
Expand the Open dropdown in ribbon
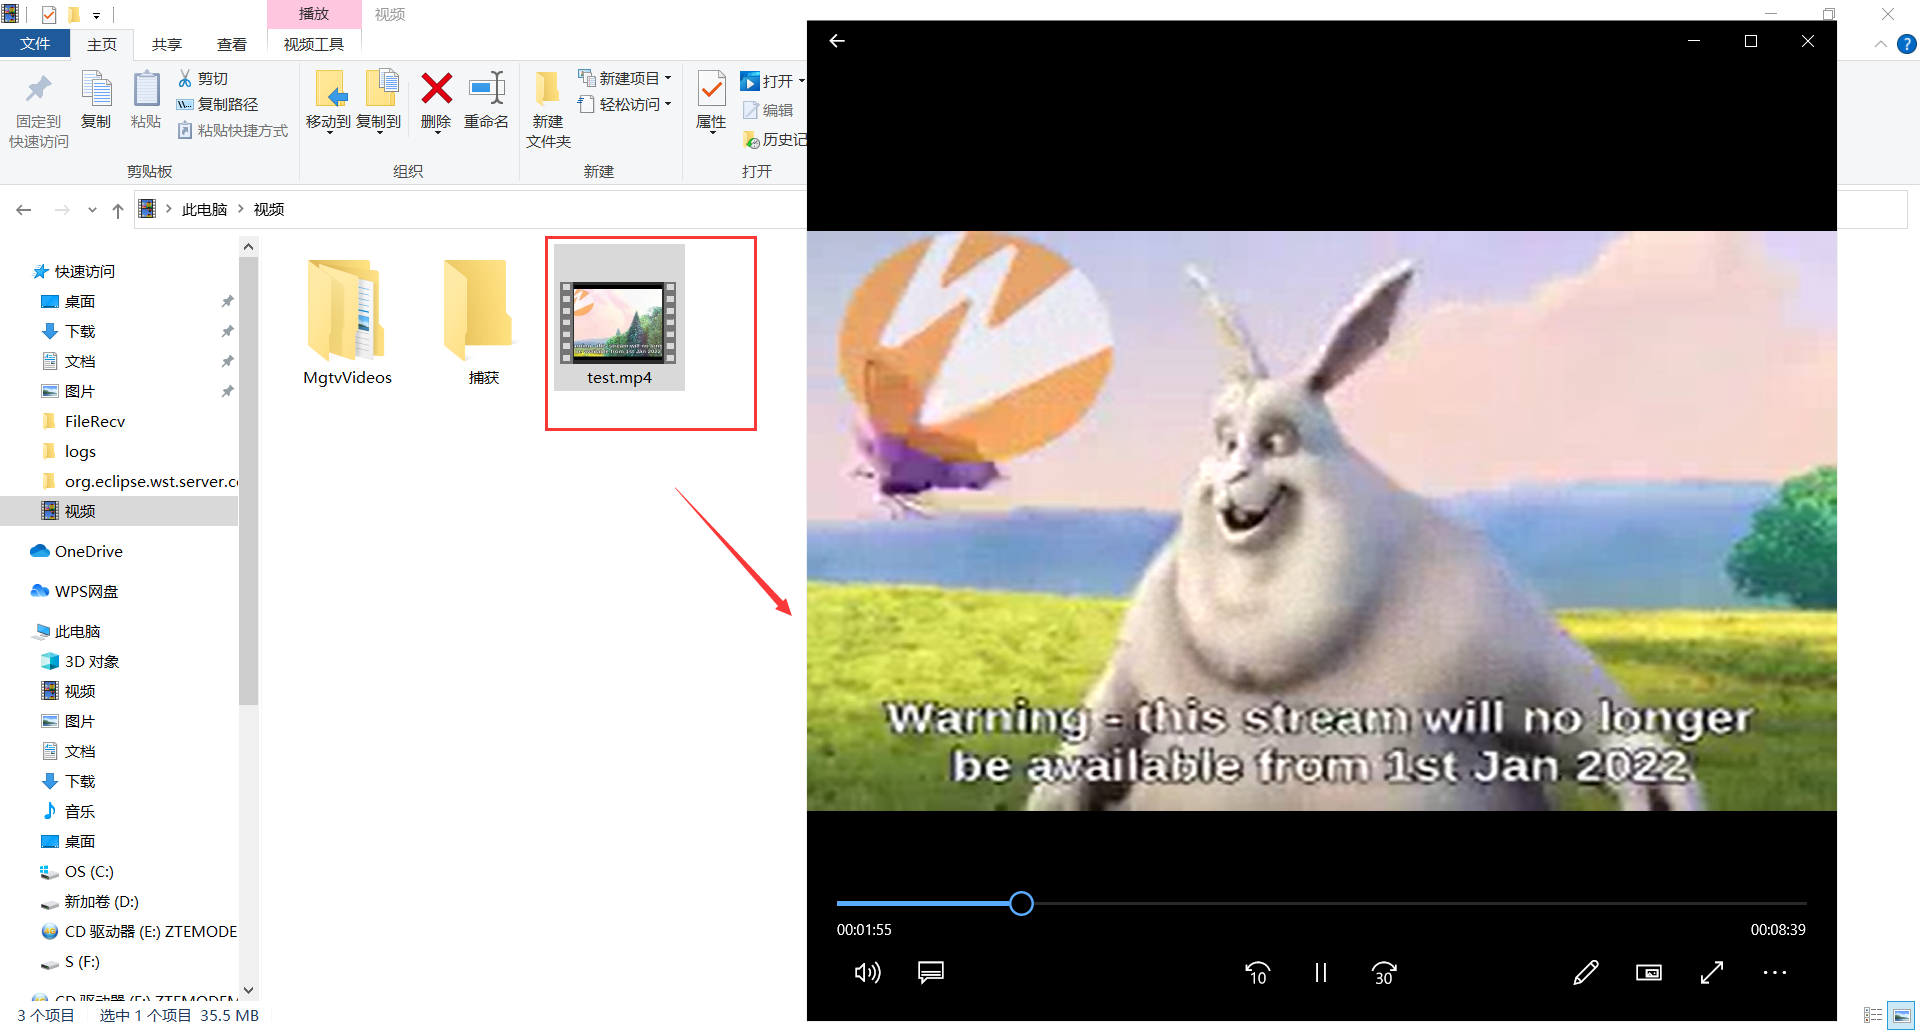pyautogui.click(x=802, y=81)
